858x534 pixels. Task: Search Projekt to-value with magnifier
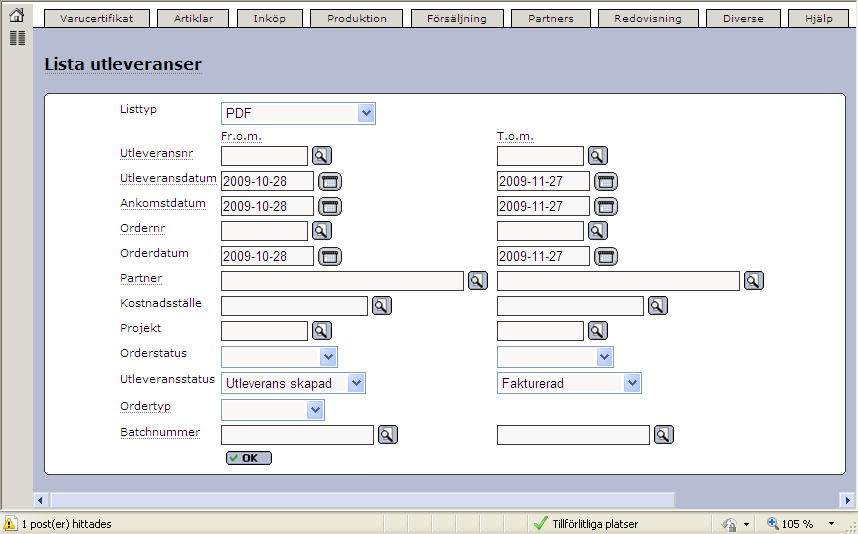(x=598, y=330)
